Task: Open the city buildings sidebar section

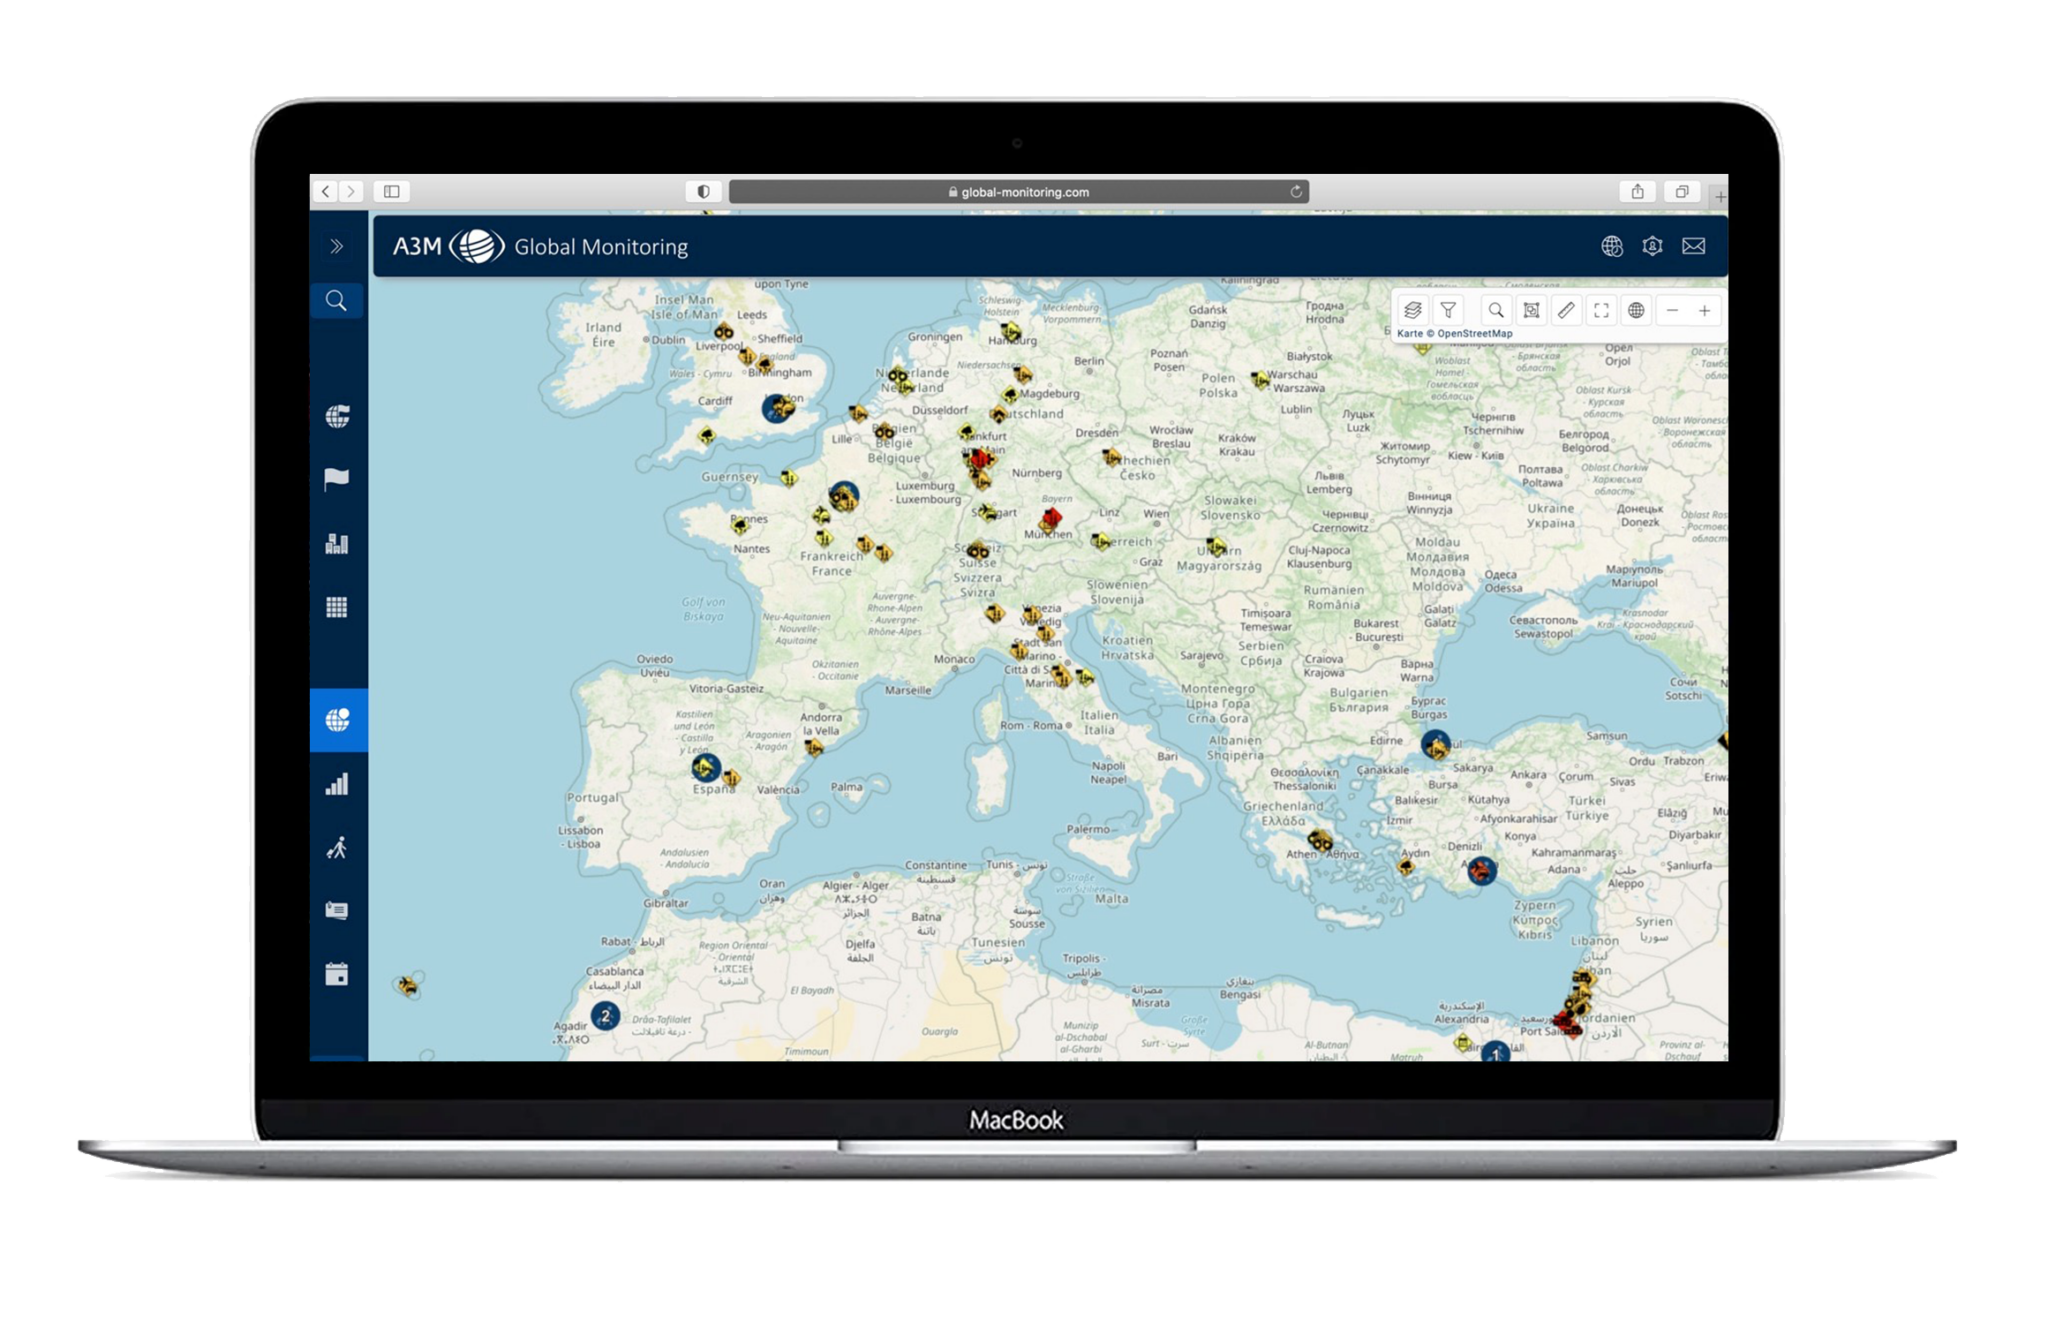Action: [x=337, y=543]
